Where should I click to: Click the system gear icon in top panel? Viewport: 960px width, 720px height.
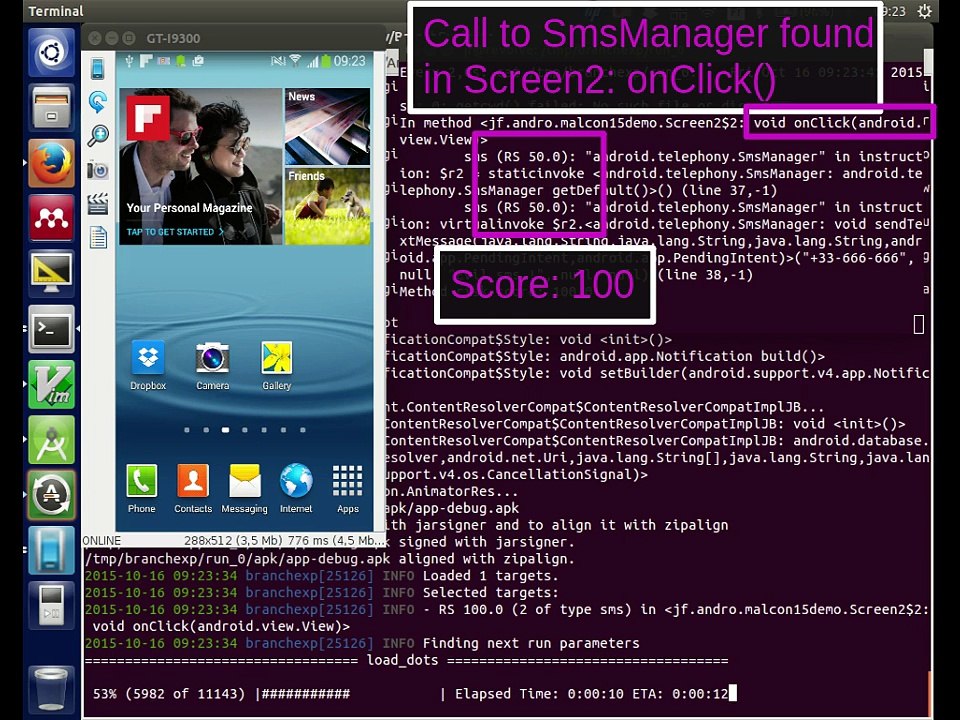(x=924, y=11)
